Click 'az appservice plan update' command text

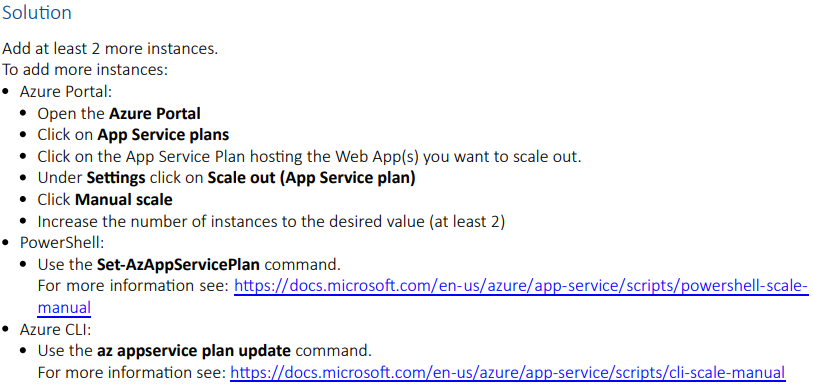194,351
